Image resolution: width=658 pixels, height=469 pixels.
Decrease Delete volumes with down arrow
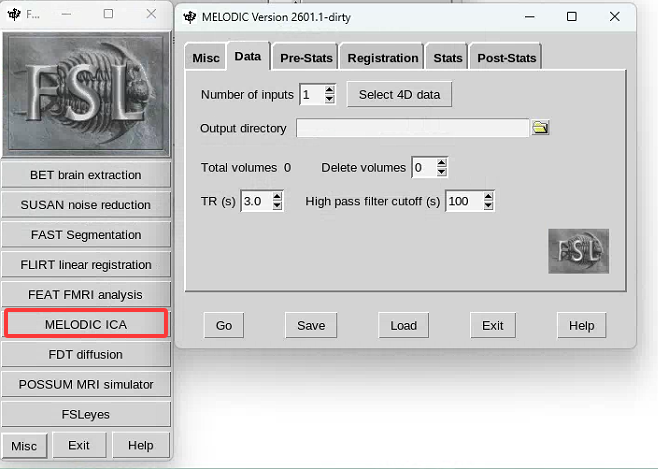click(441, 172)
